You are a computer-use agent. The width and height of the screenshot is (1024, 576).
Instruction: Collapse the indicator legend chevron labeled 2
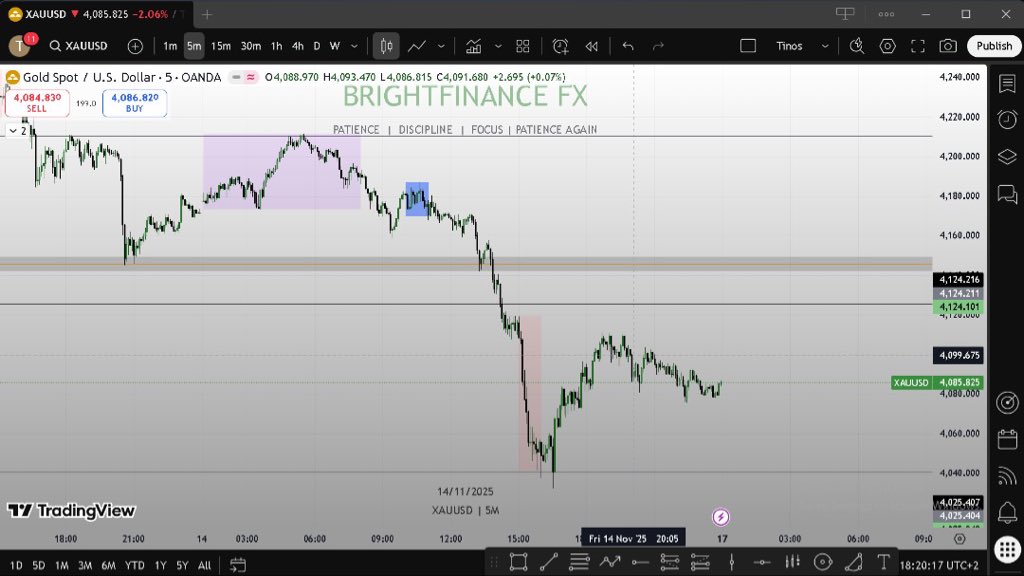tap(17, 131)
